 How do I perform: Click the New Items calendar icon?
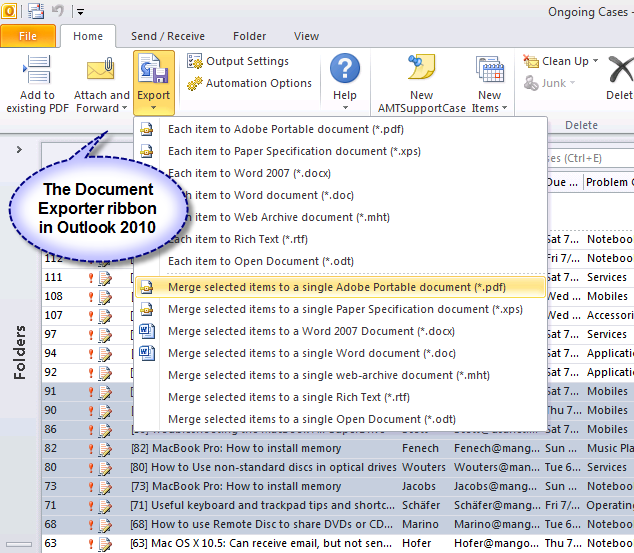pyautogui.click(x=490, y=70)
